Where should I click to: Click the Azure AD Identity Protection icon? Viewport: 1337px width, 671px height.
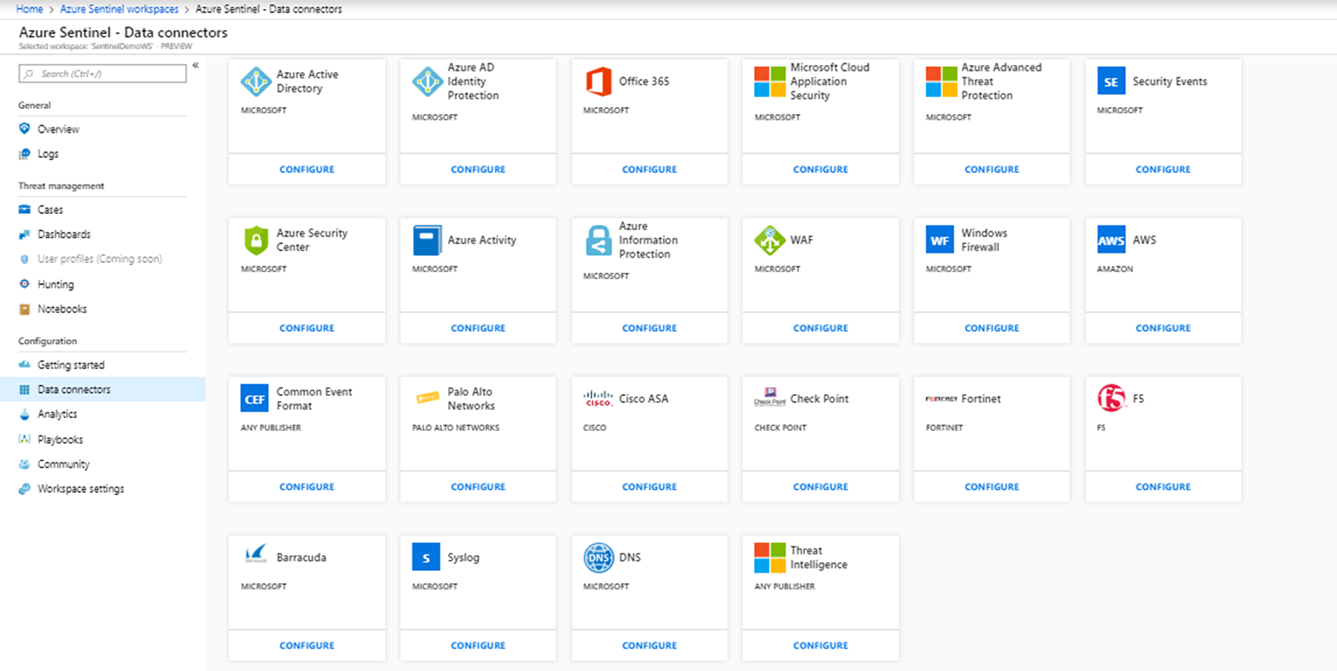click(x=428, y=82)
